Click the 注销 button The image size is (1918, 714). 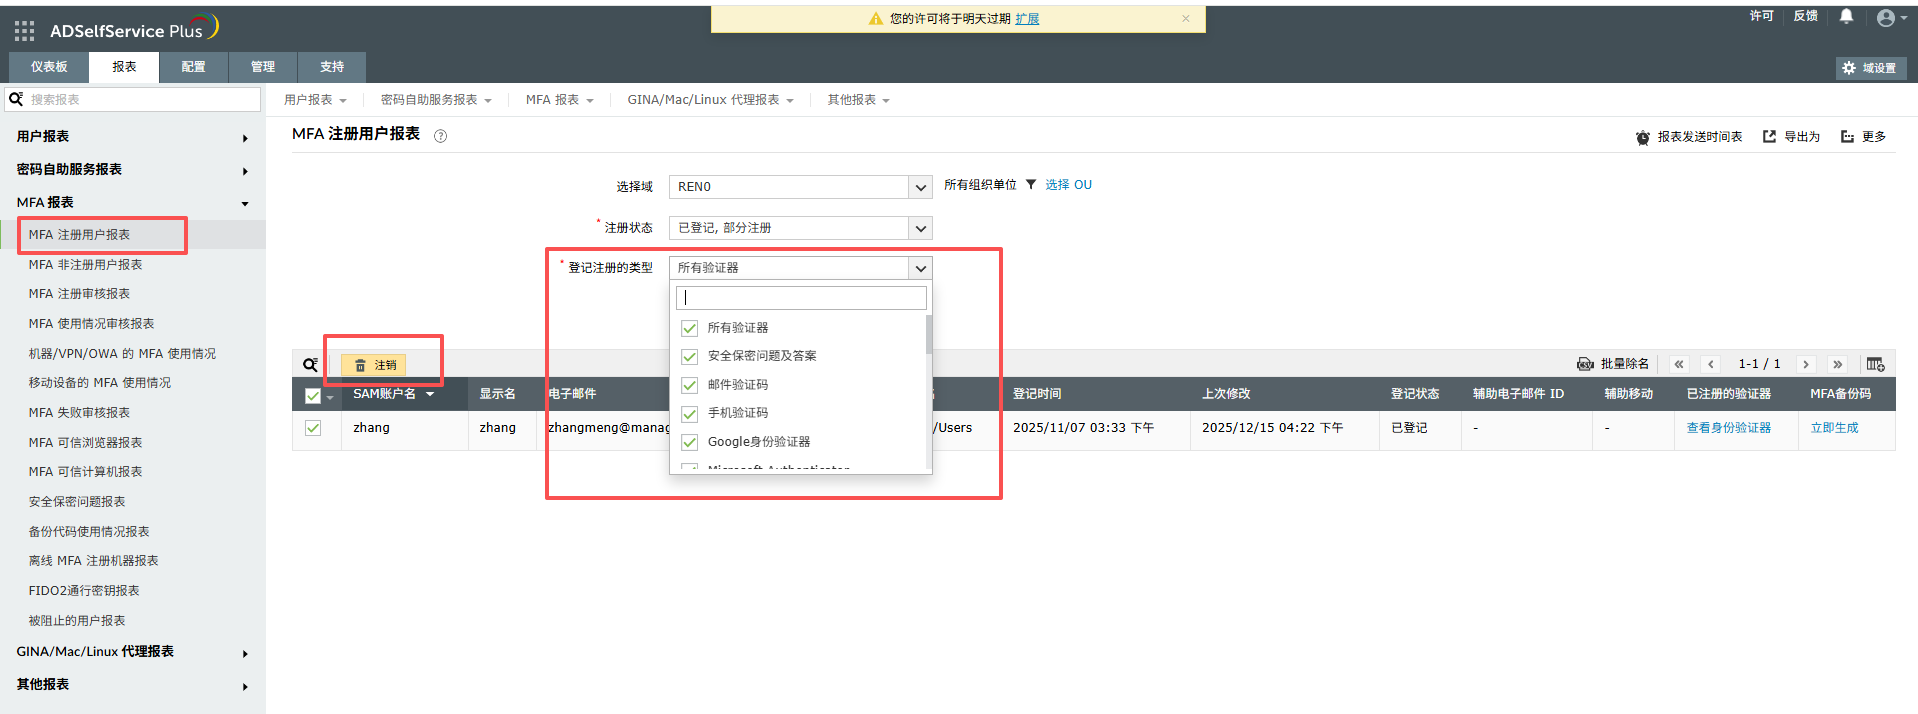click(x=375, y=365)
